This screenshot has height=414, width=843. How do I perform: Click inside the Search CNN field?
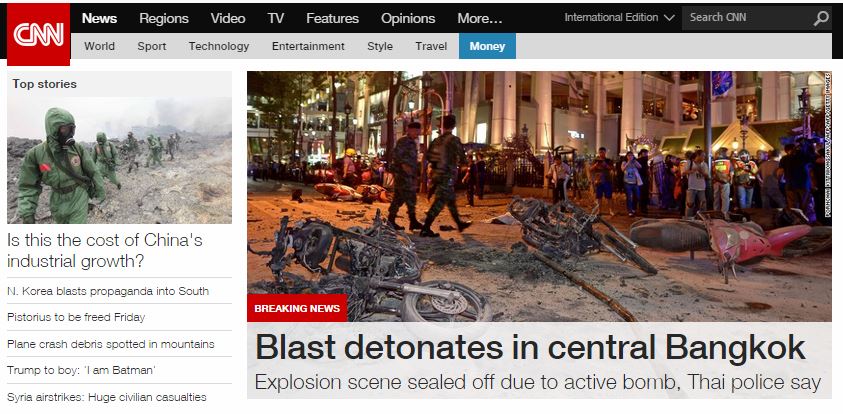[747, 18]
